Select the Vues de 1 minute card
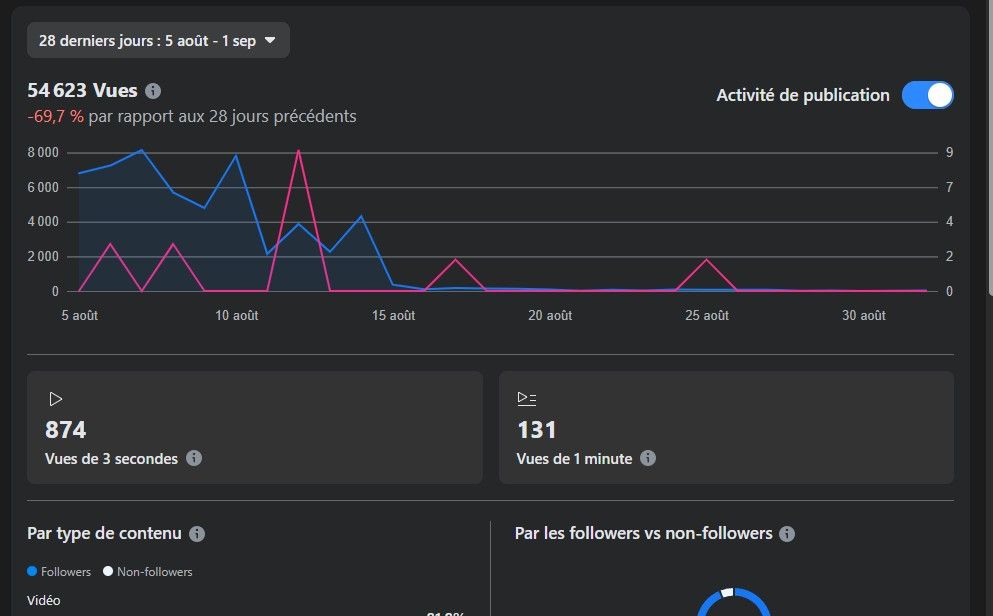The width and height of the screenshot is (993, 616). pyautogui.click(x=726, y=427)
